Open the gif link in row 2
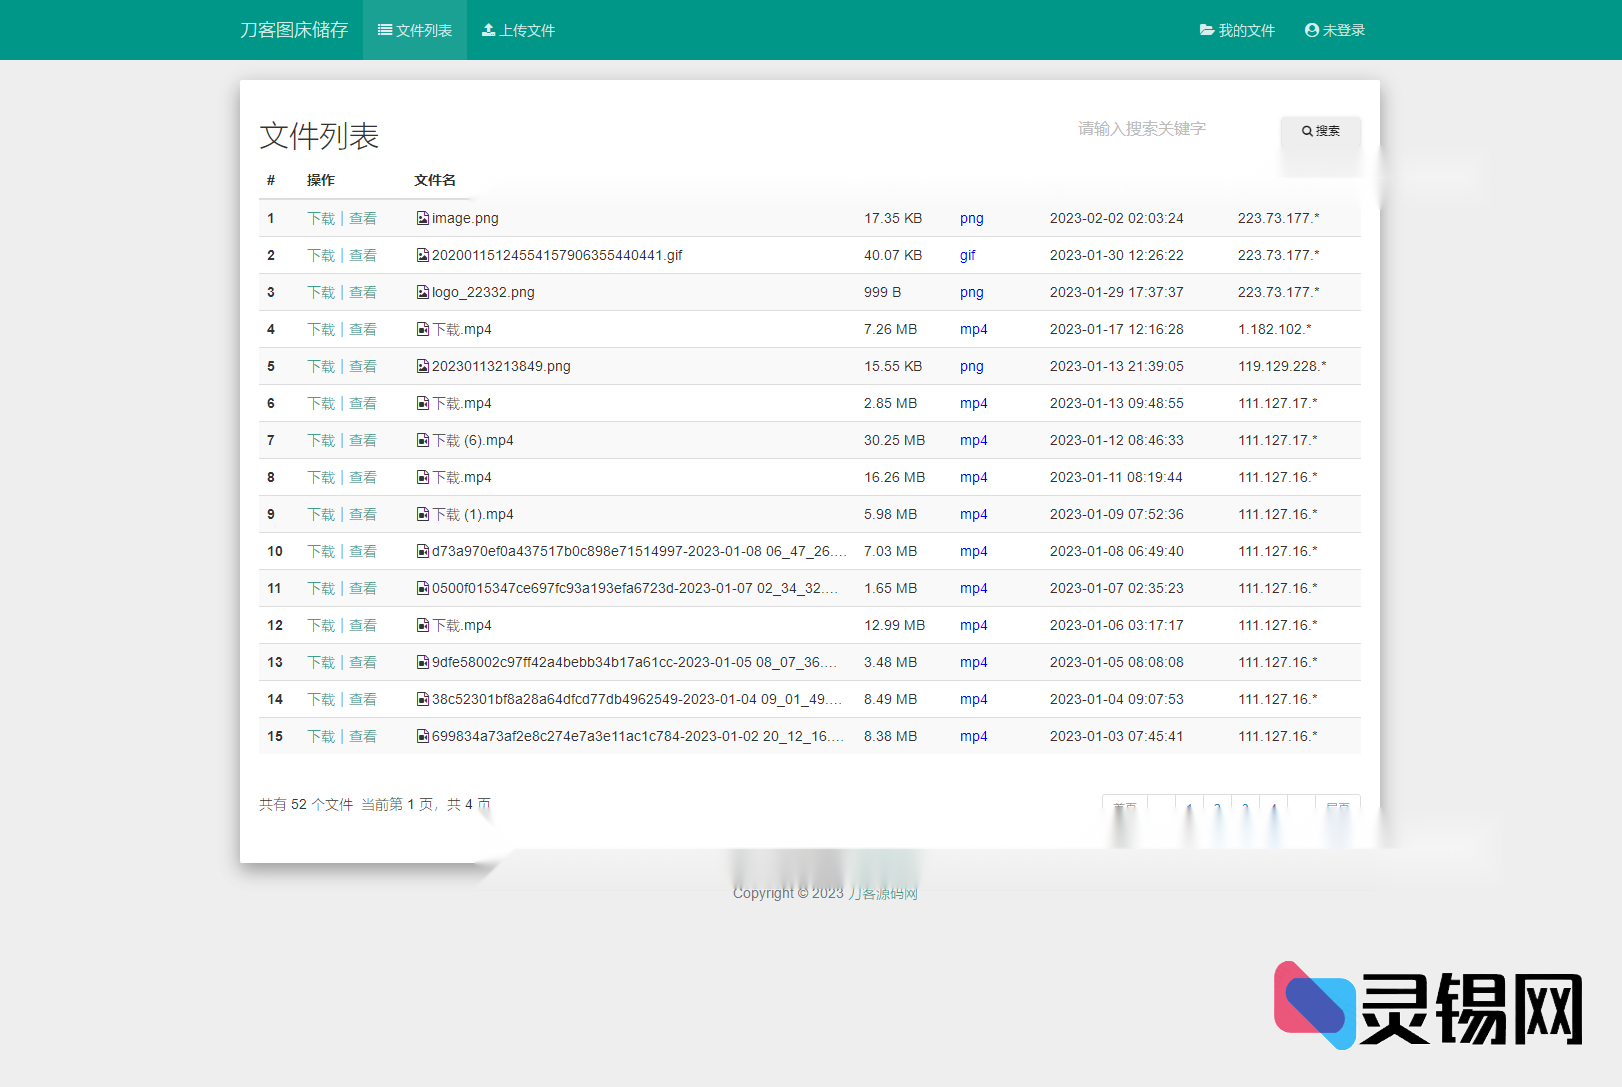Image resolution: width=1622 pixels, height=1087 pixels. [x=967, y=255]
